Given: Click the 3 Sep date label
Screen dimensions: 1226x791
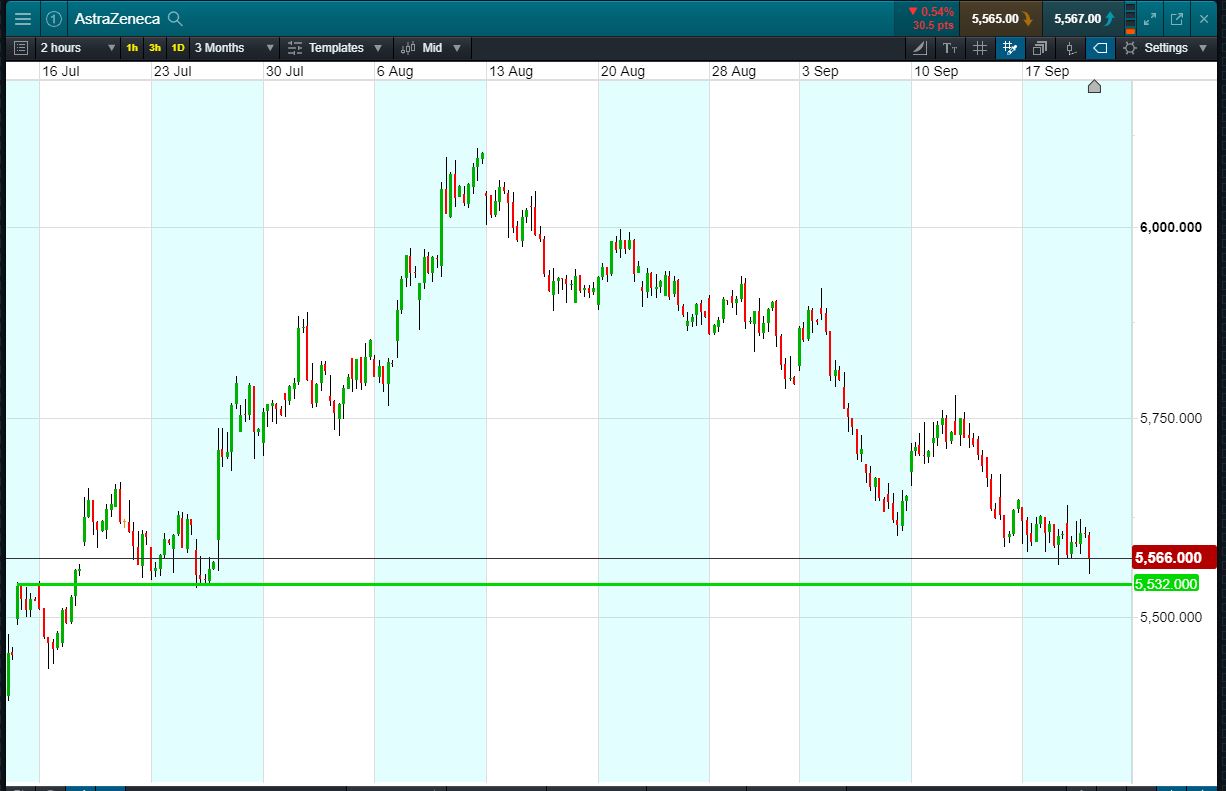Looking at the screenshot, I should [821, 72].
